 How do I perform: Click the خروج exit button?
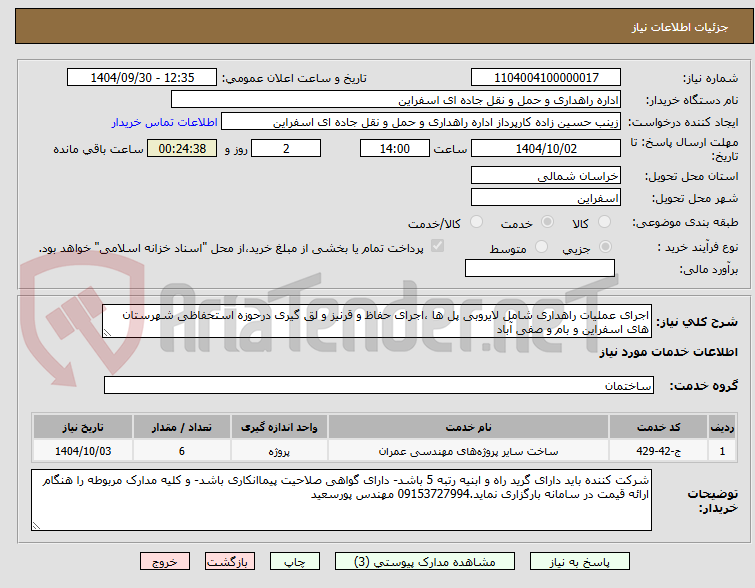tap(165, 562)
